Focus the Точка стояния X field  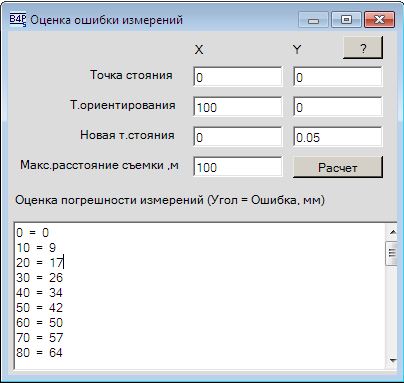[x=238, y=77]
